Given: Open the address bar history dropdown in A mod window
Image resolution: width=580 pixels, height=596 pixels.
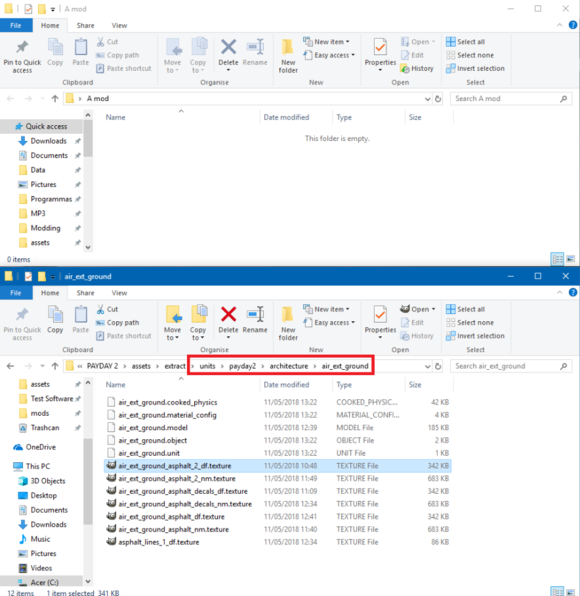Looking at the screenshot, I should point(427,99).
